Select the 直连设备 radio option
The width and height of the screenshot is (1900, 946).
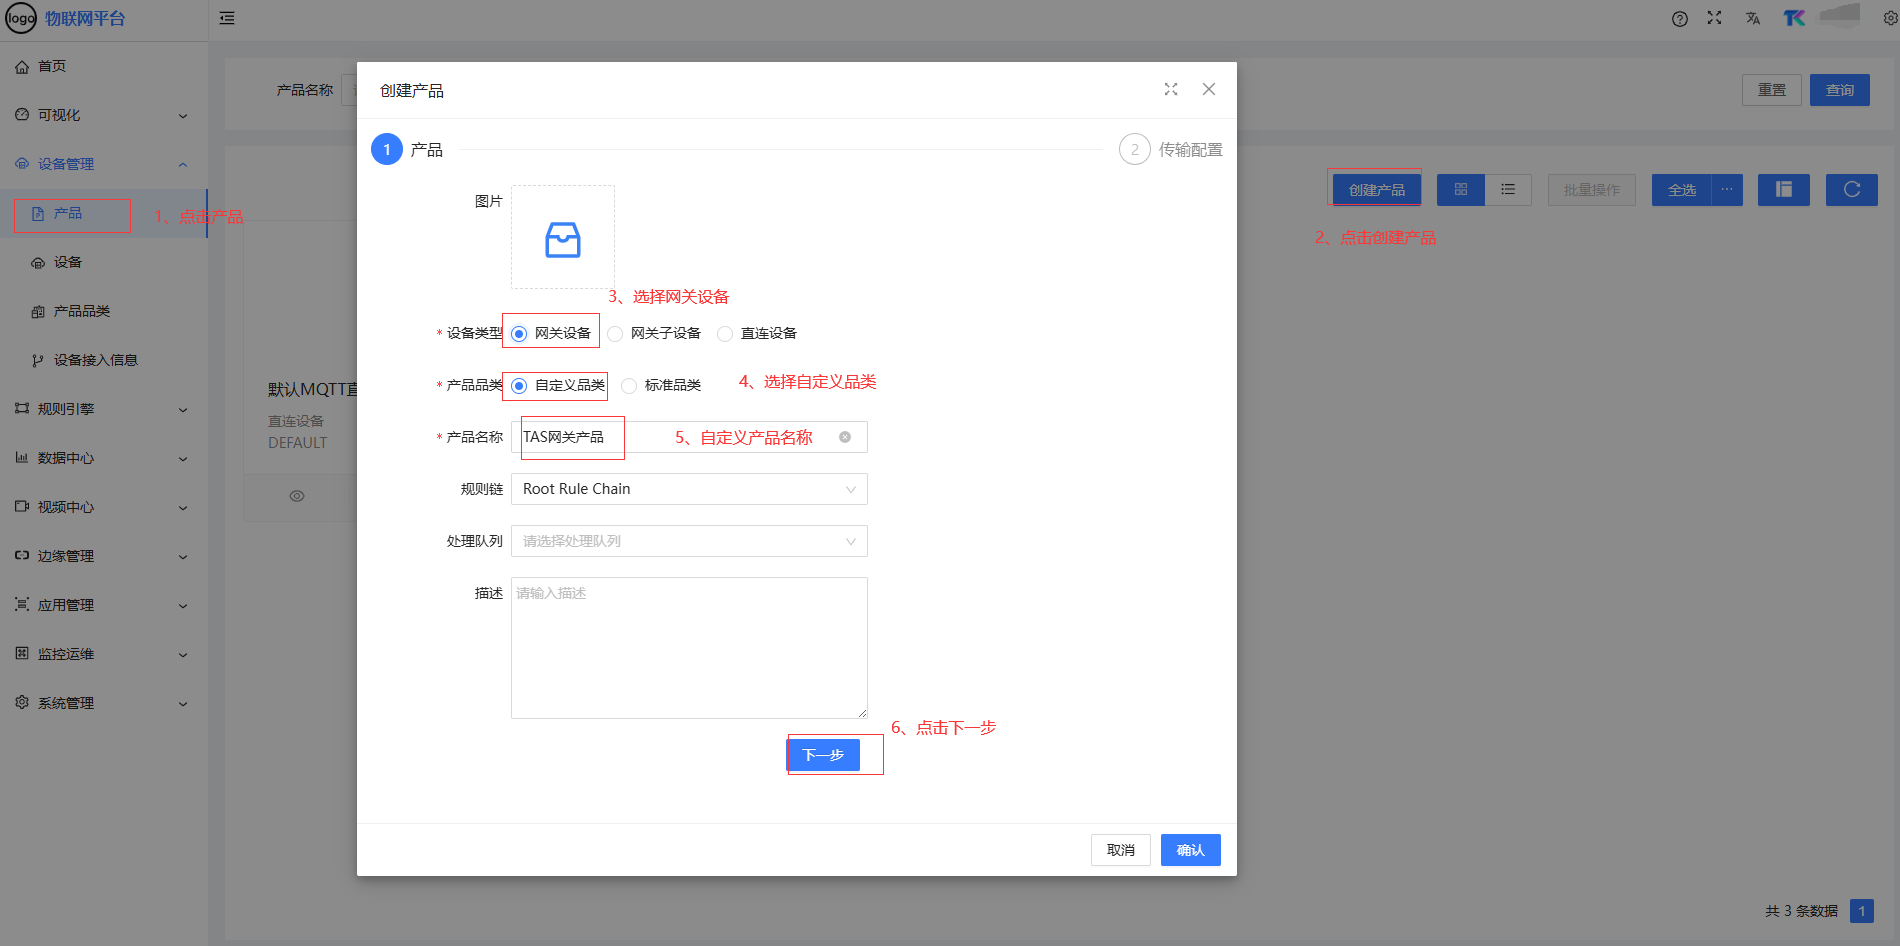click(x=726, y=334)
